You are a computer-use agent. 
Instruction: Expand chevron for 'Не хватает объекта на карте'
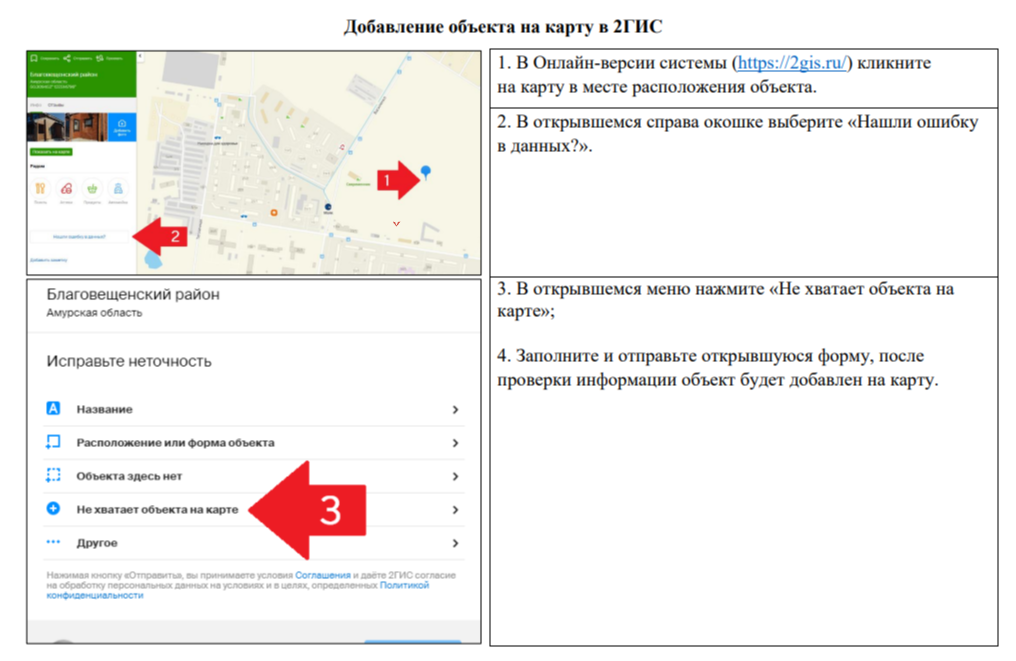click(456, 510)
